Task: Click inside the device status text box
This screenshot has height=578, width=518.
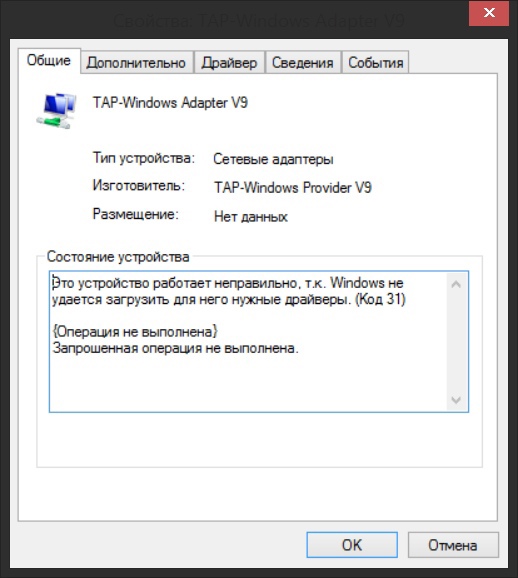Action: coord(248,341)
